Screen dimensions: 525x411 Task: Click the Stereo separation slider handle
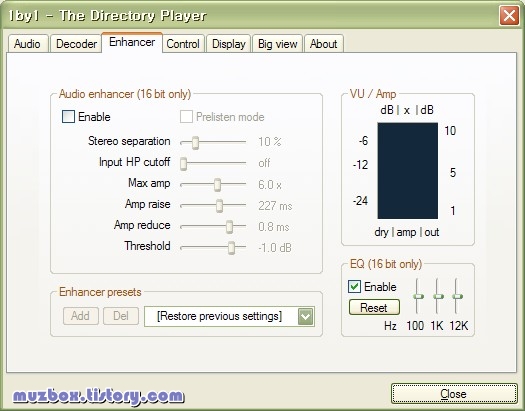(x=195, y=143)
